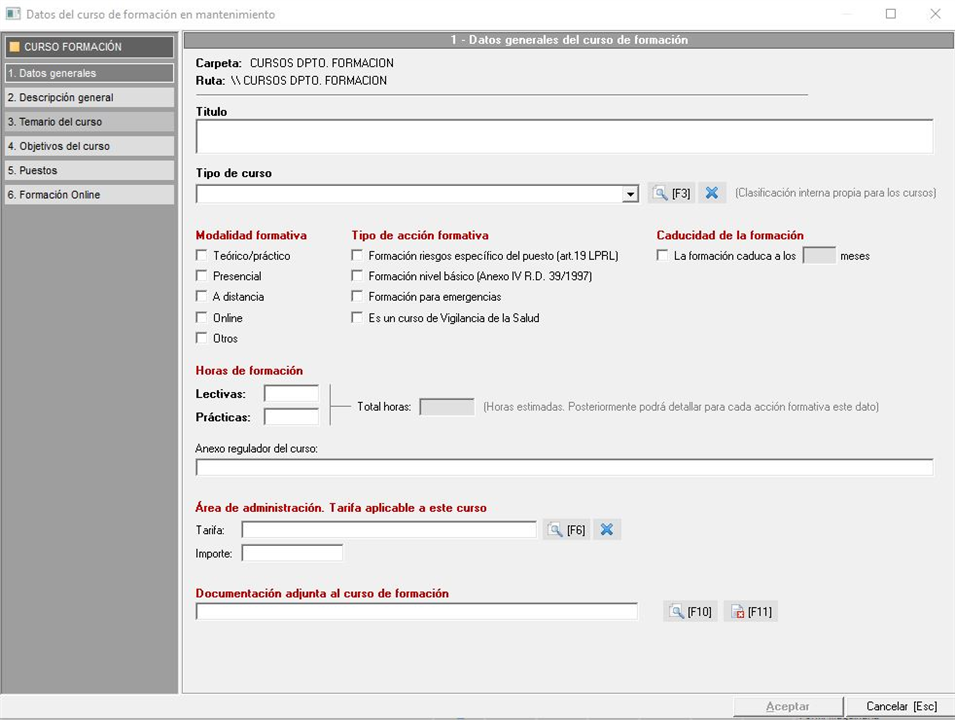The height and width of the screenshot is (720, 955).
Task: Expand the Tipo de curso dropdown arrow
Action: point(630,194)
